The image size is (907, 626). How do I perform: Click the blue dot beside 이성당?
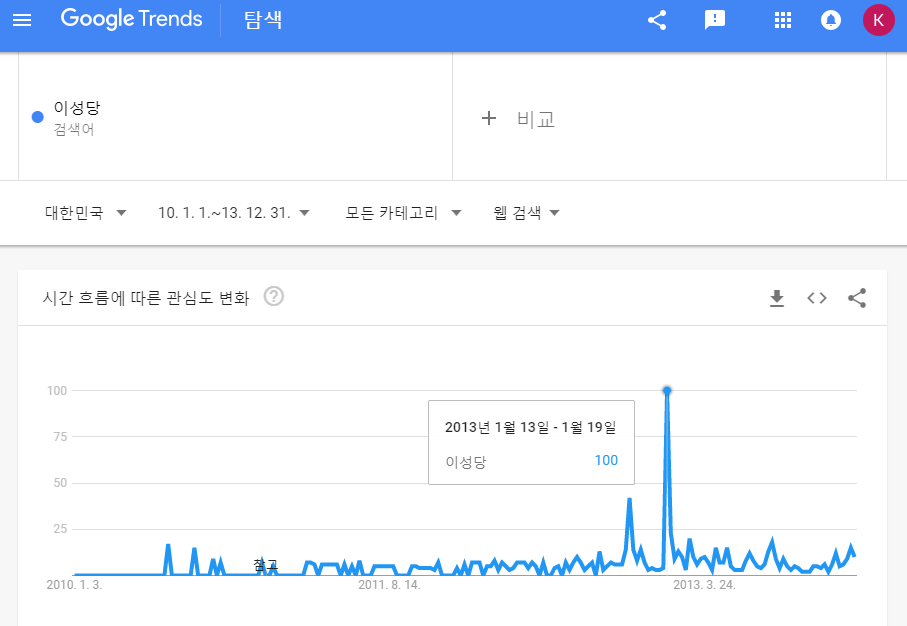(38, 117)
